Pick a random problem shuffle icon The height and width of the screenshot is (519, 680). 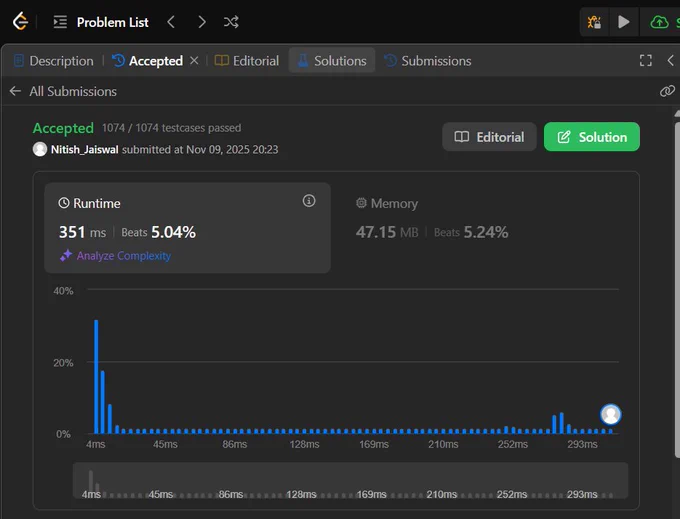coord(231,22)
